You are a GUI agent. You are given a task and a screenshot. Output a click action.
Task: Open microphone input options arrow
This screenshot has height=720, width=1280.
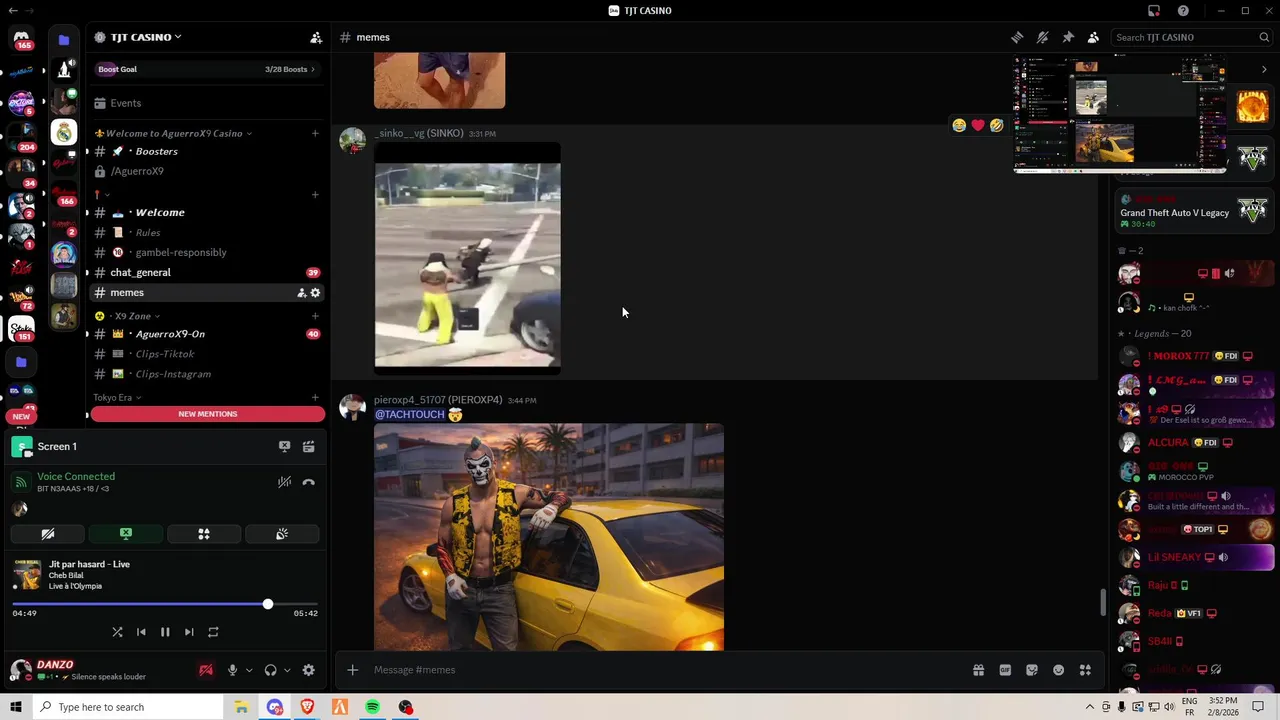(249, 671)
